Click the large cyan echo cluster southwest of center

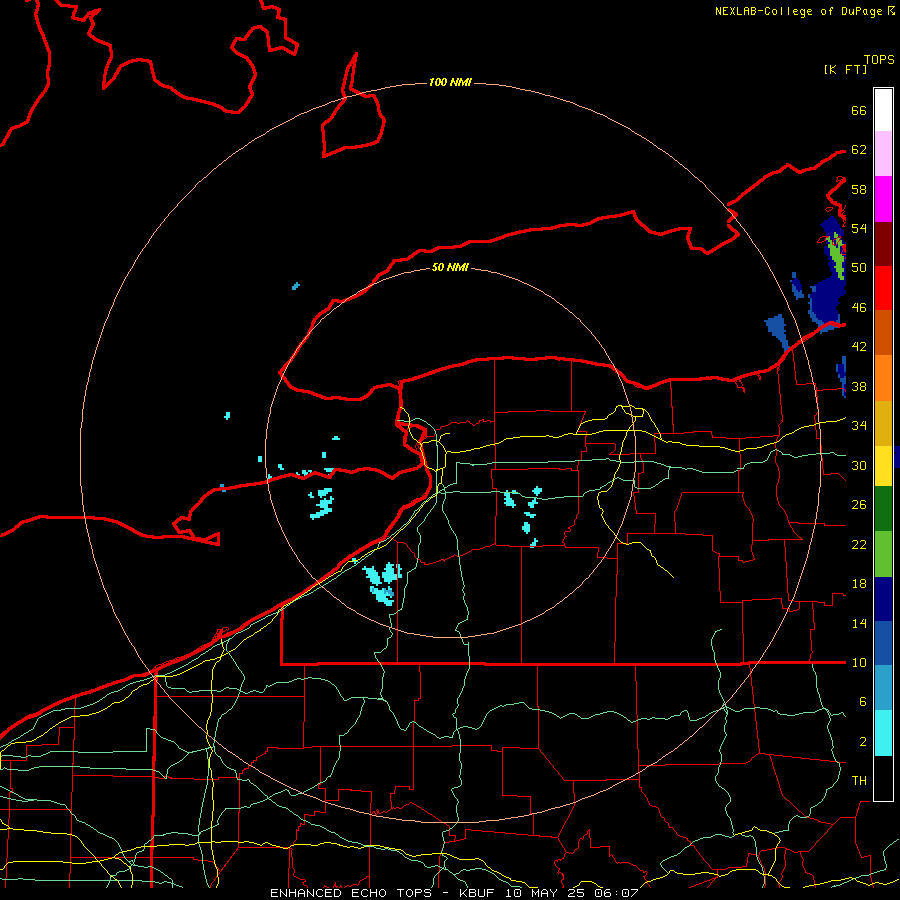[x=383, y=583]
